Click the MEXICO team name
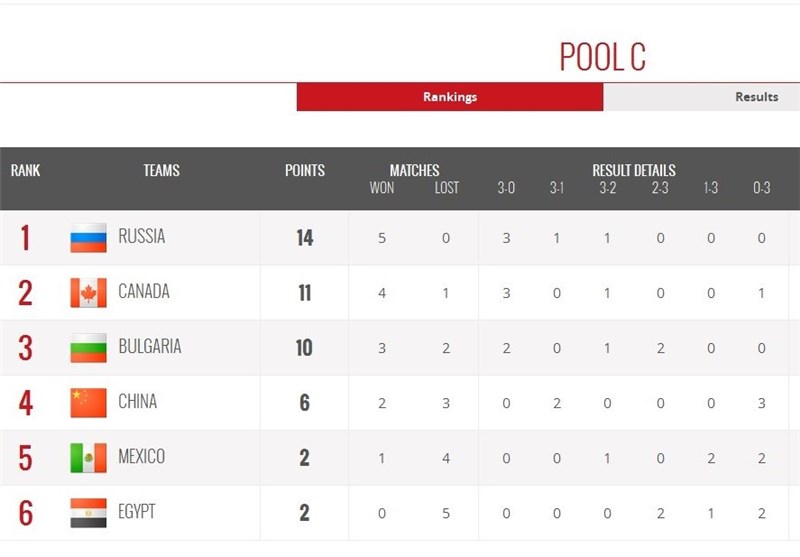Viewport: 800px width, 557px height. click(141, 457)
